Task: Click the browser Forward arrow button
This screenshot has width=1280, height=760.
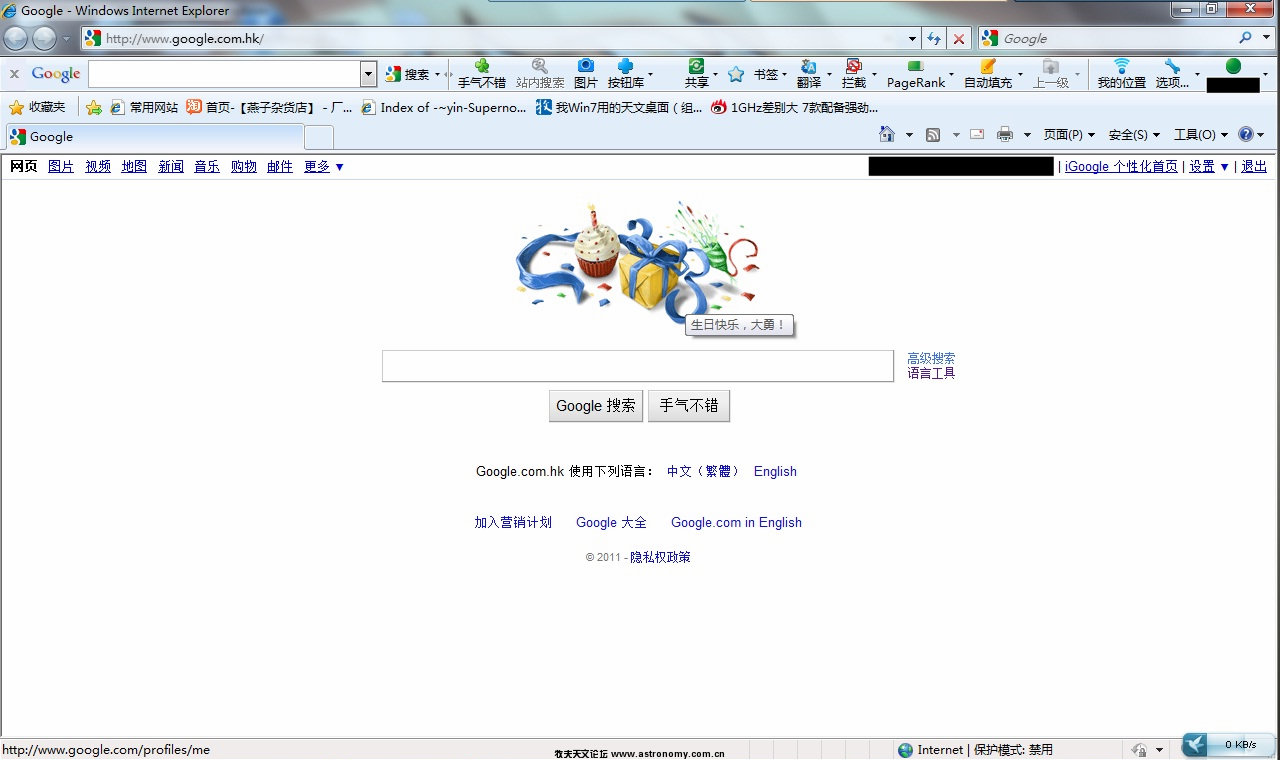Action: (45, 38)
